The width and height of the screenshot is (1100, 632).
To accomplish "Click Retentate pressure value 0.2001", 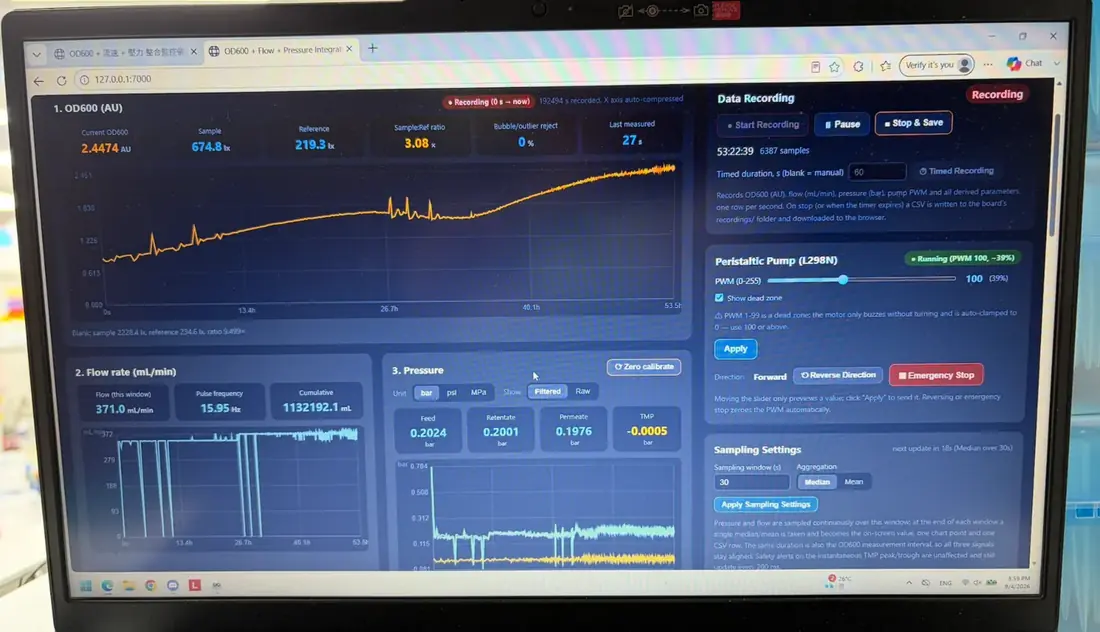I will (x=501, y=432).
